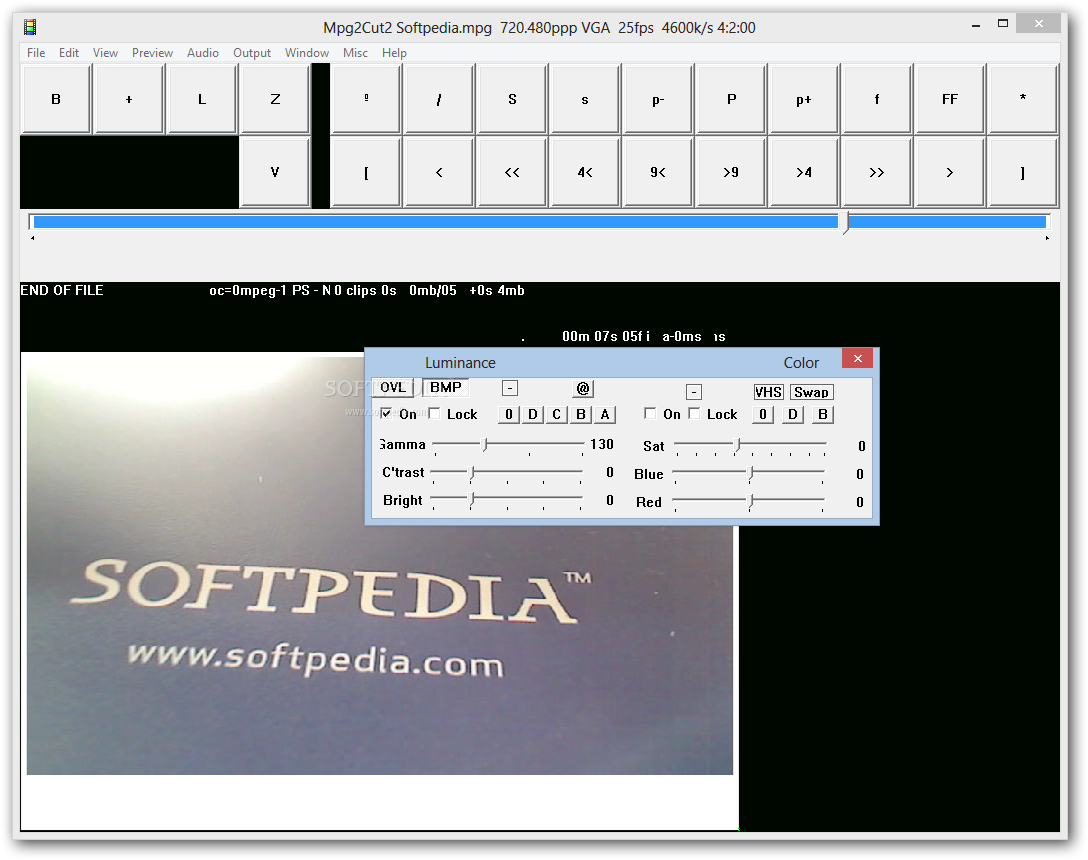Click the lowercase s toolbar button
This screenshot has width=1088, height=860.
point(585,99)
